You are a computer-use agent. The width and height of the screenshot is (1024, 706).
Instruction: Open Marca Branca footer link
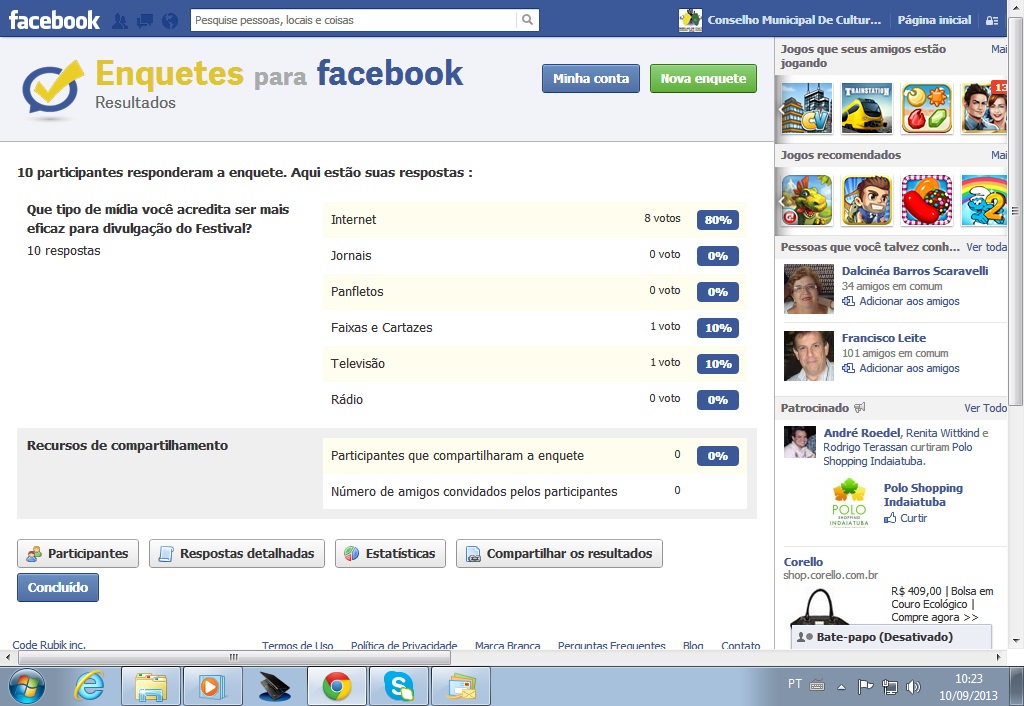(x=507, y=645)
